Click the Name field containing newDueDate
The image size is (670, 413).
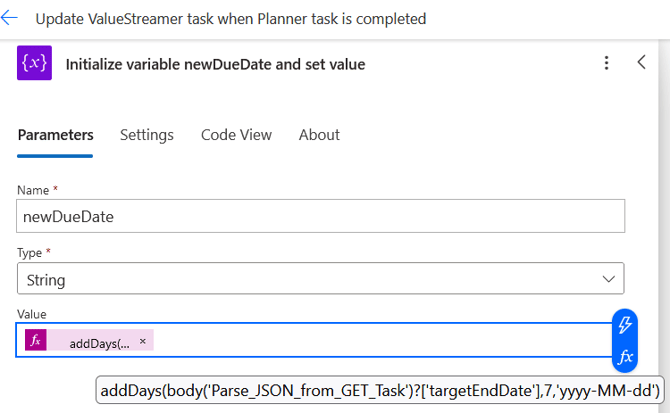click(320, 216)
